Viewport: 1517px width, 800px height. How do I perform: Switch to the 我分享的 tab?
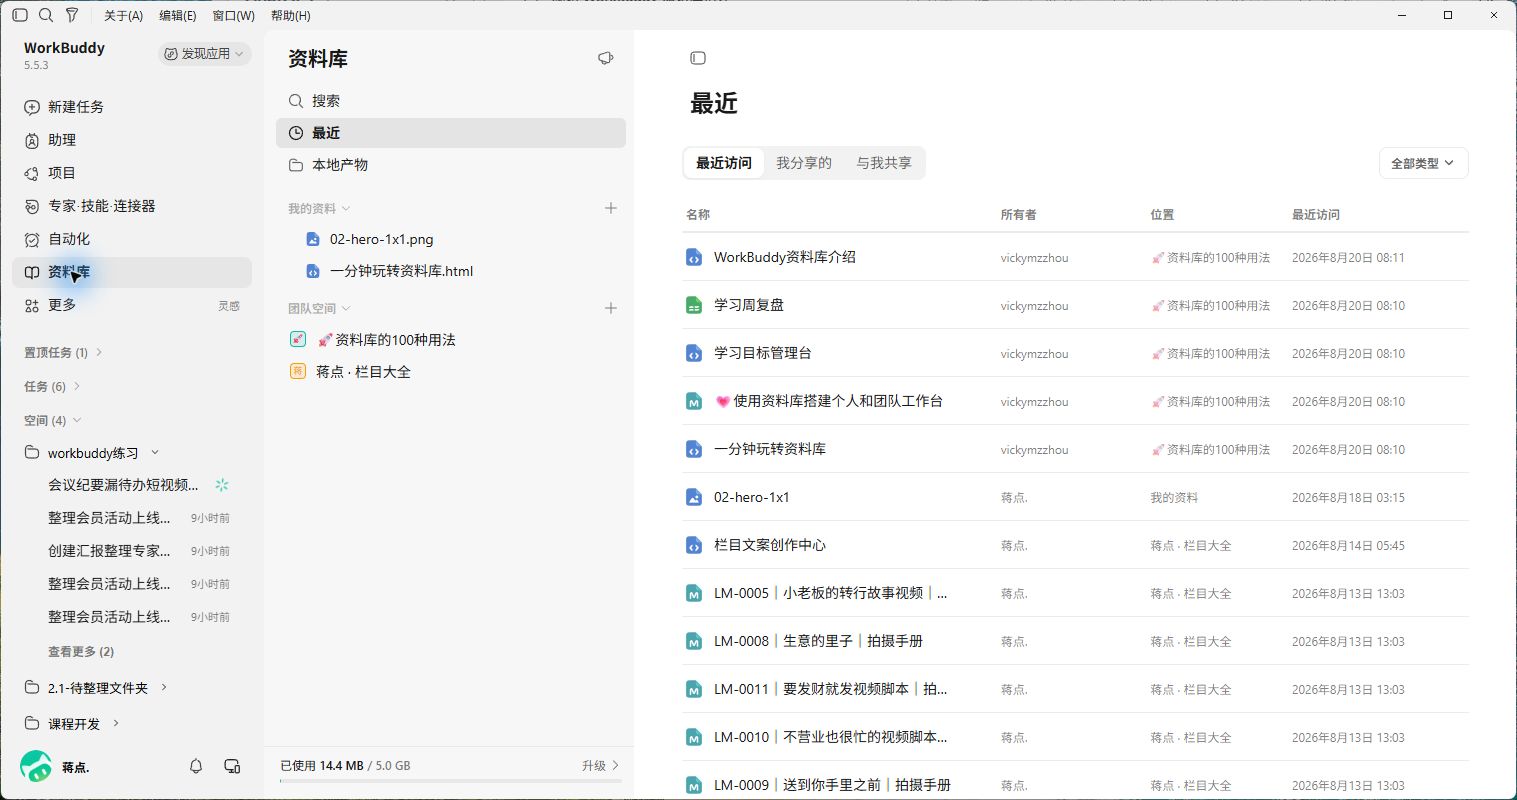804,163
